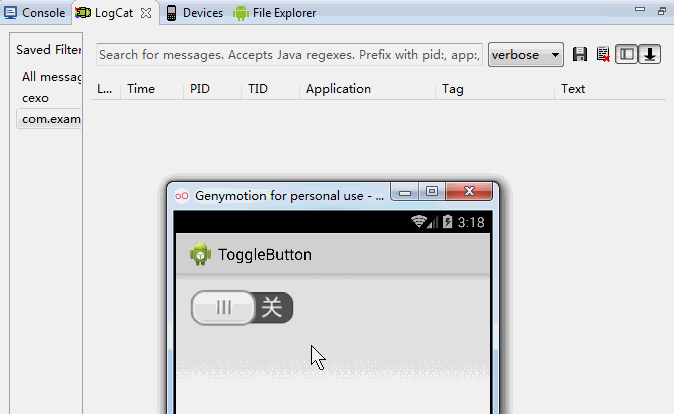Select the cexo saved filter
Screen dimensions: 674x414
35,98
